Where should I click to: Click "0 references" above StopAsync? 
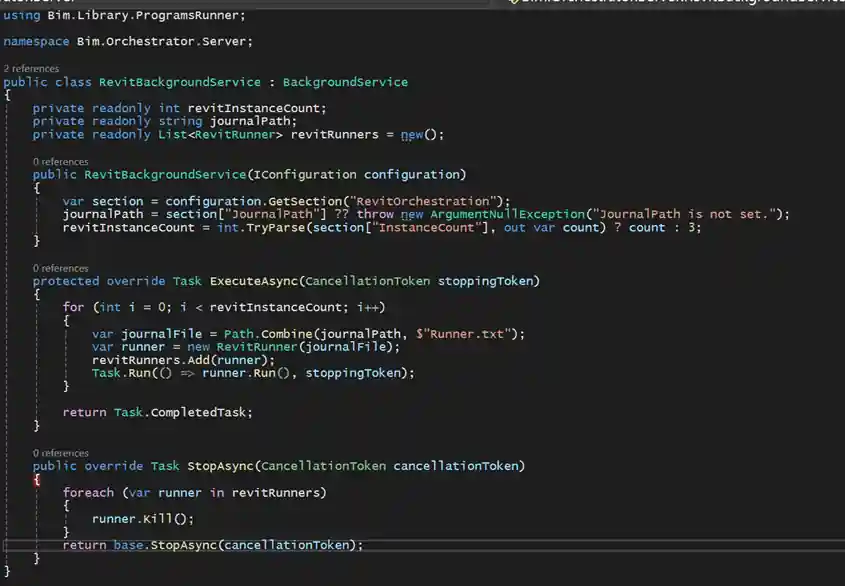[x=60, y=452]
